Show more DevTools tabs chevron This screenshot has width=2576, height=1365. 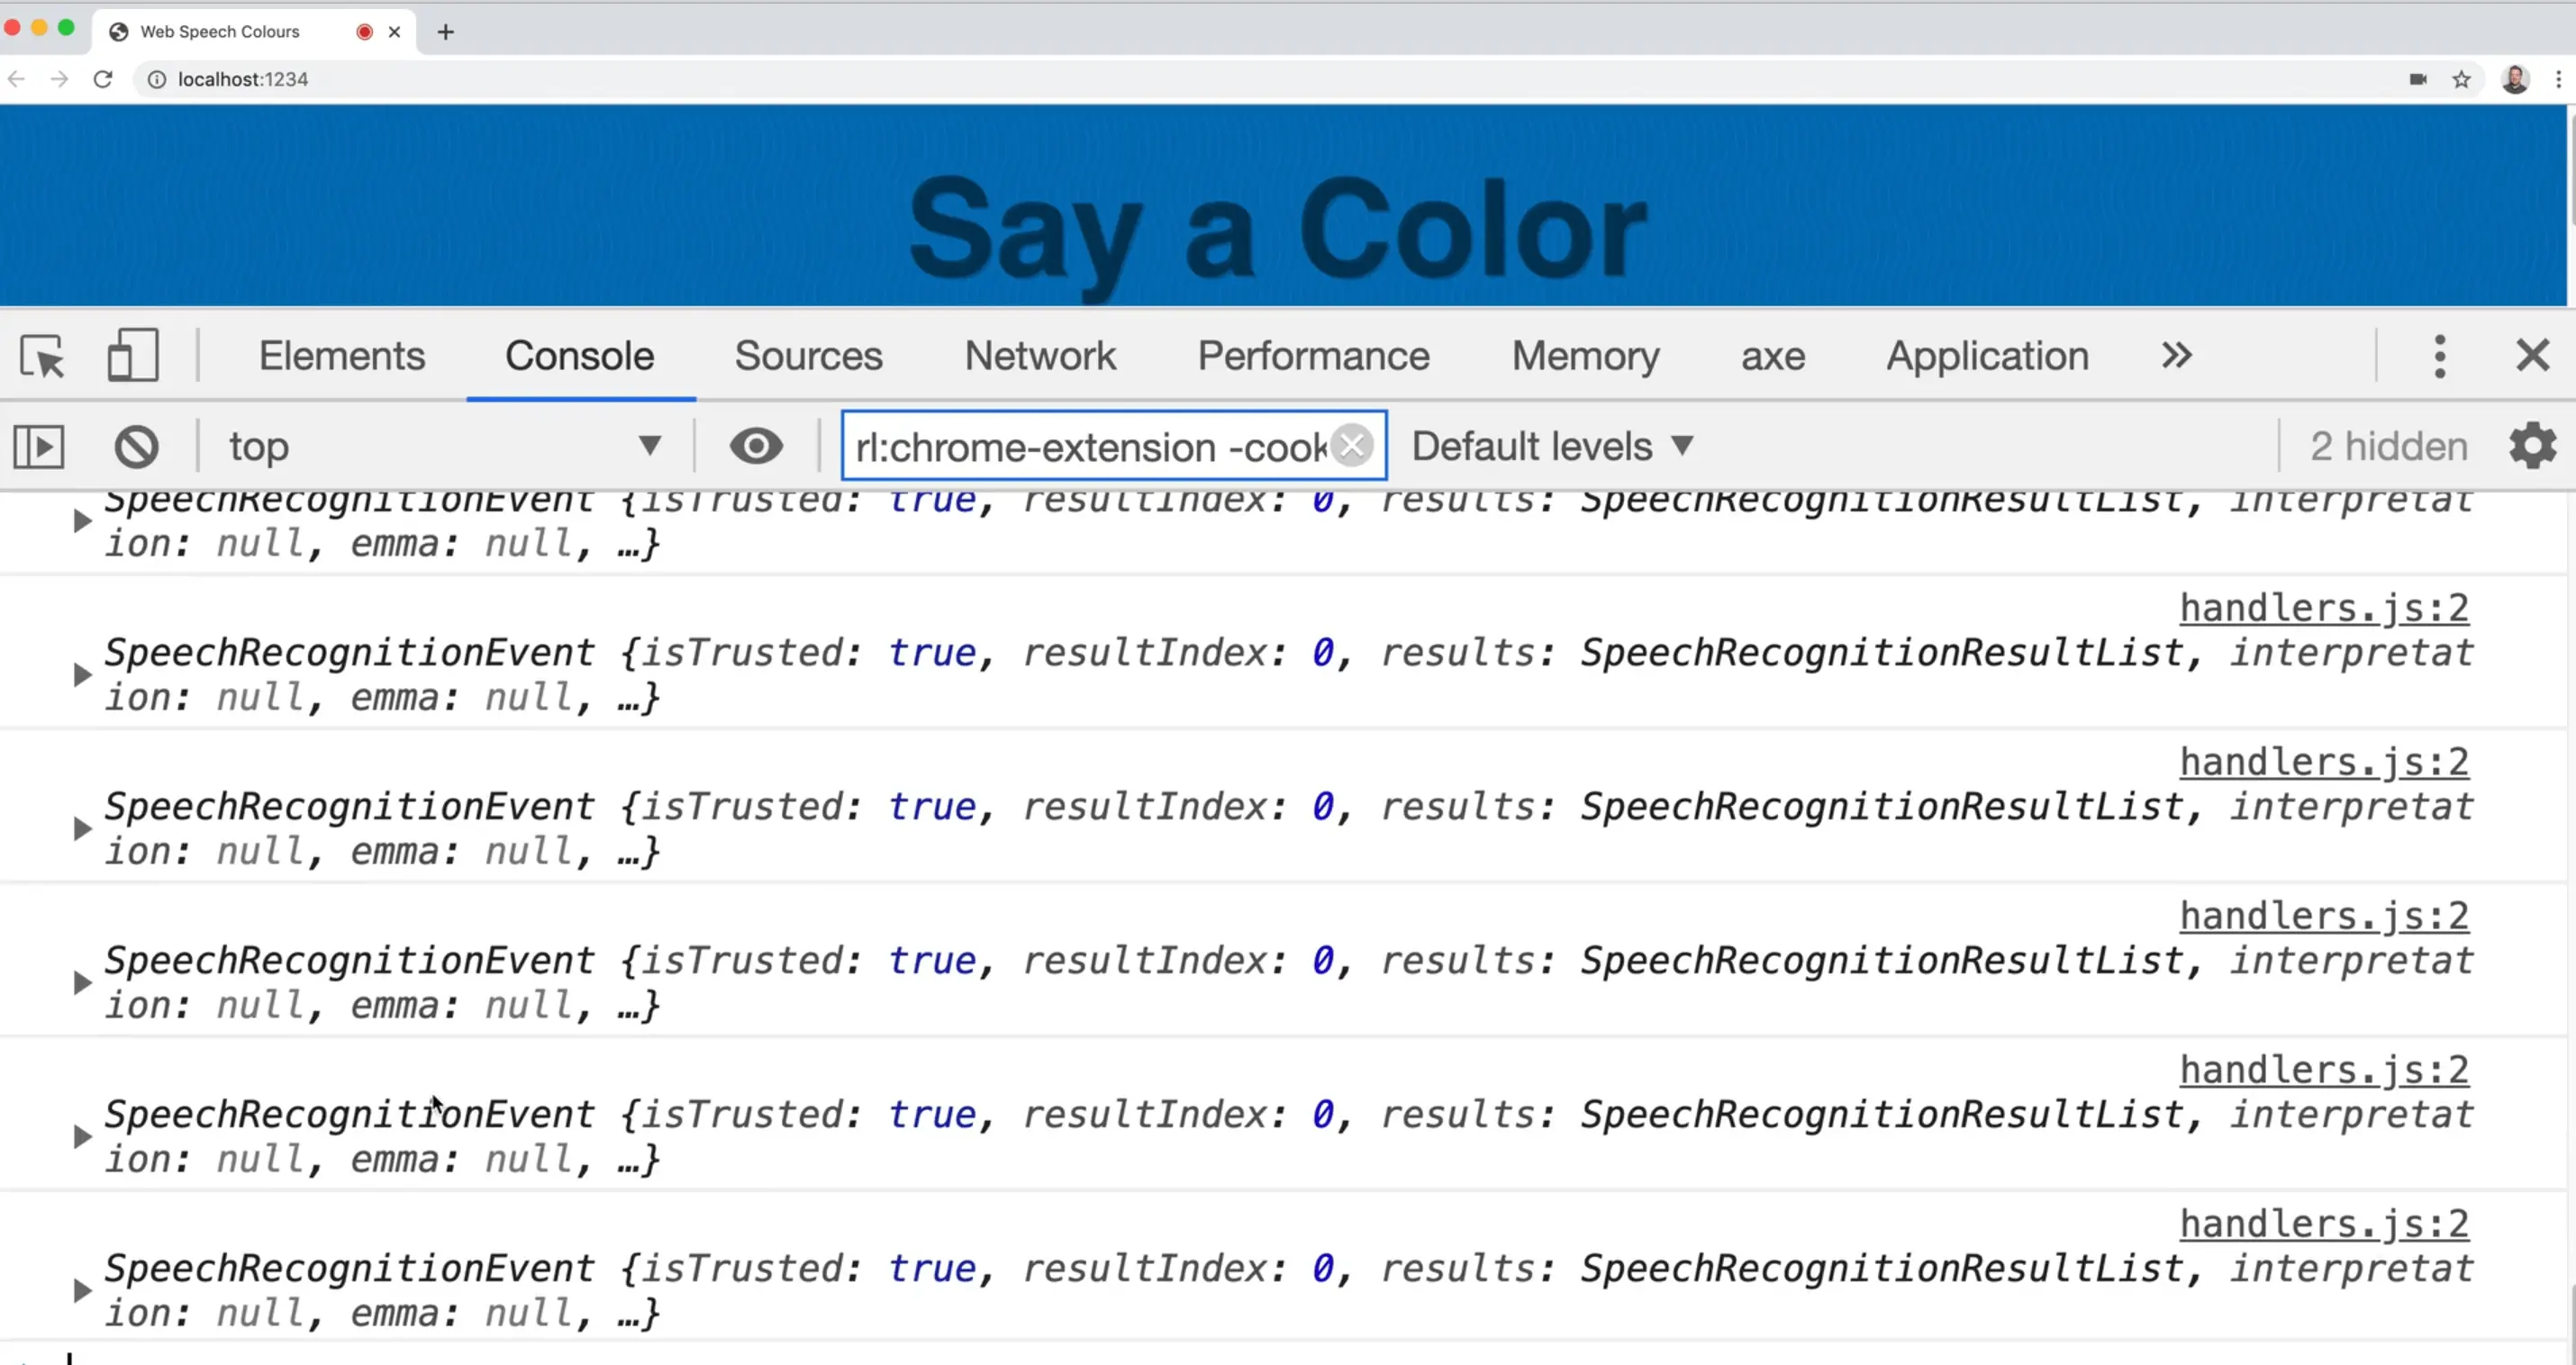(2176, 356)
